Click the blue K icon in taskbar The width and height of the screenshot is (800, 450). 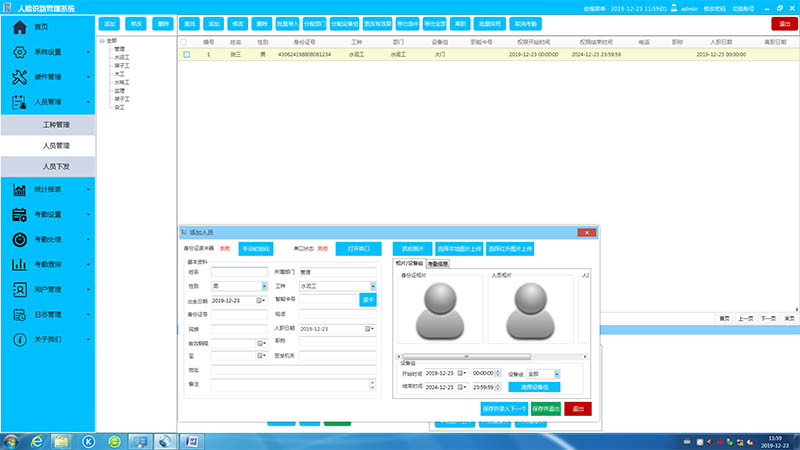pos(88,442)
